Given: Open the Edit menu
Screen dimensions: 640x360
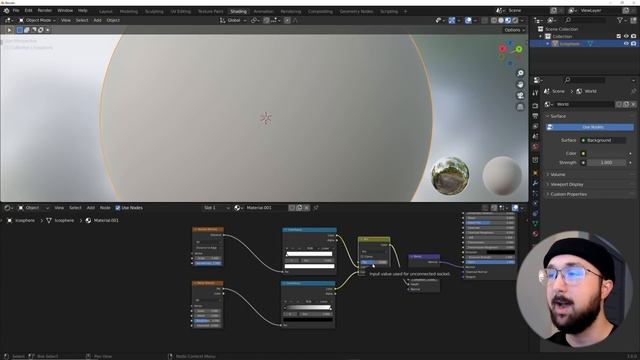Looking at the screenshot, I should click(x=29, y=11).
